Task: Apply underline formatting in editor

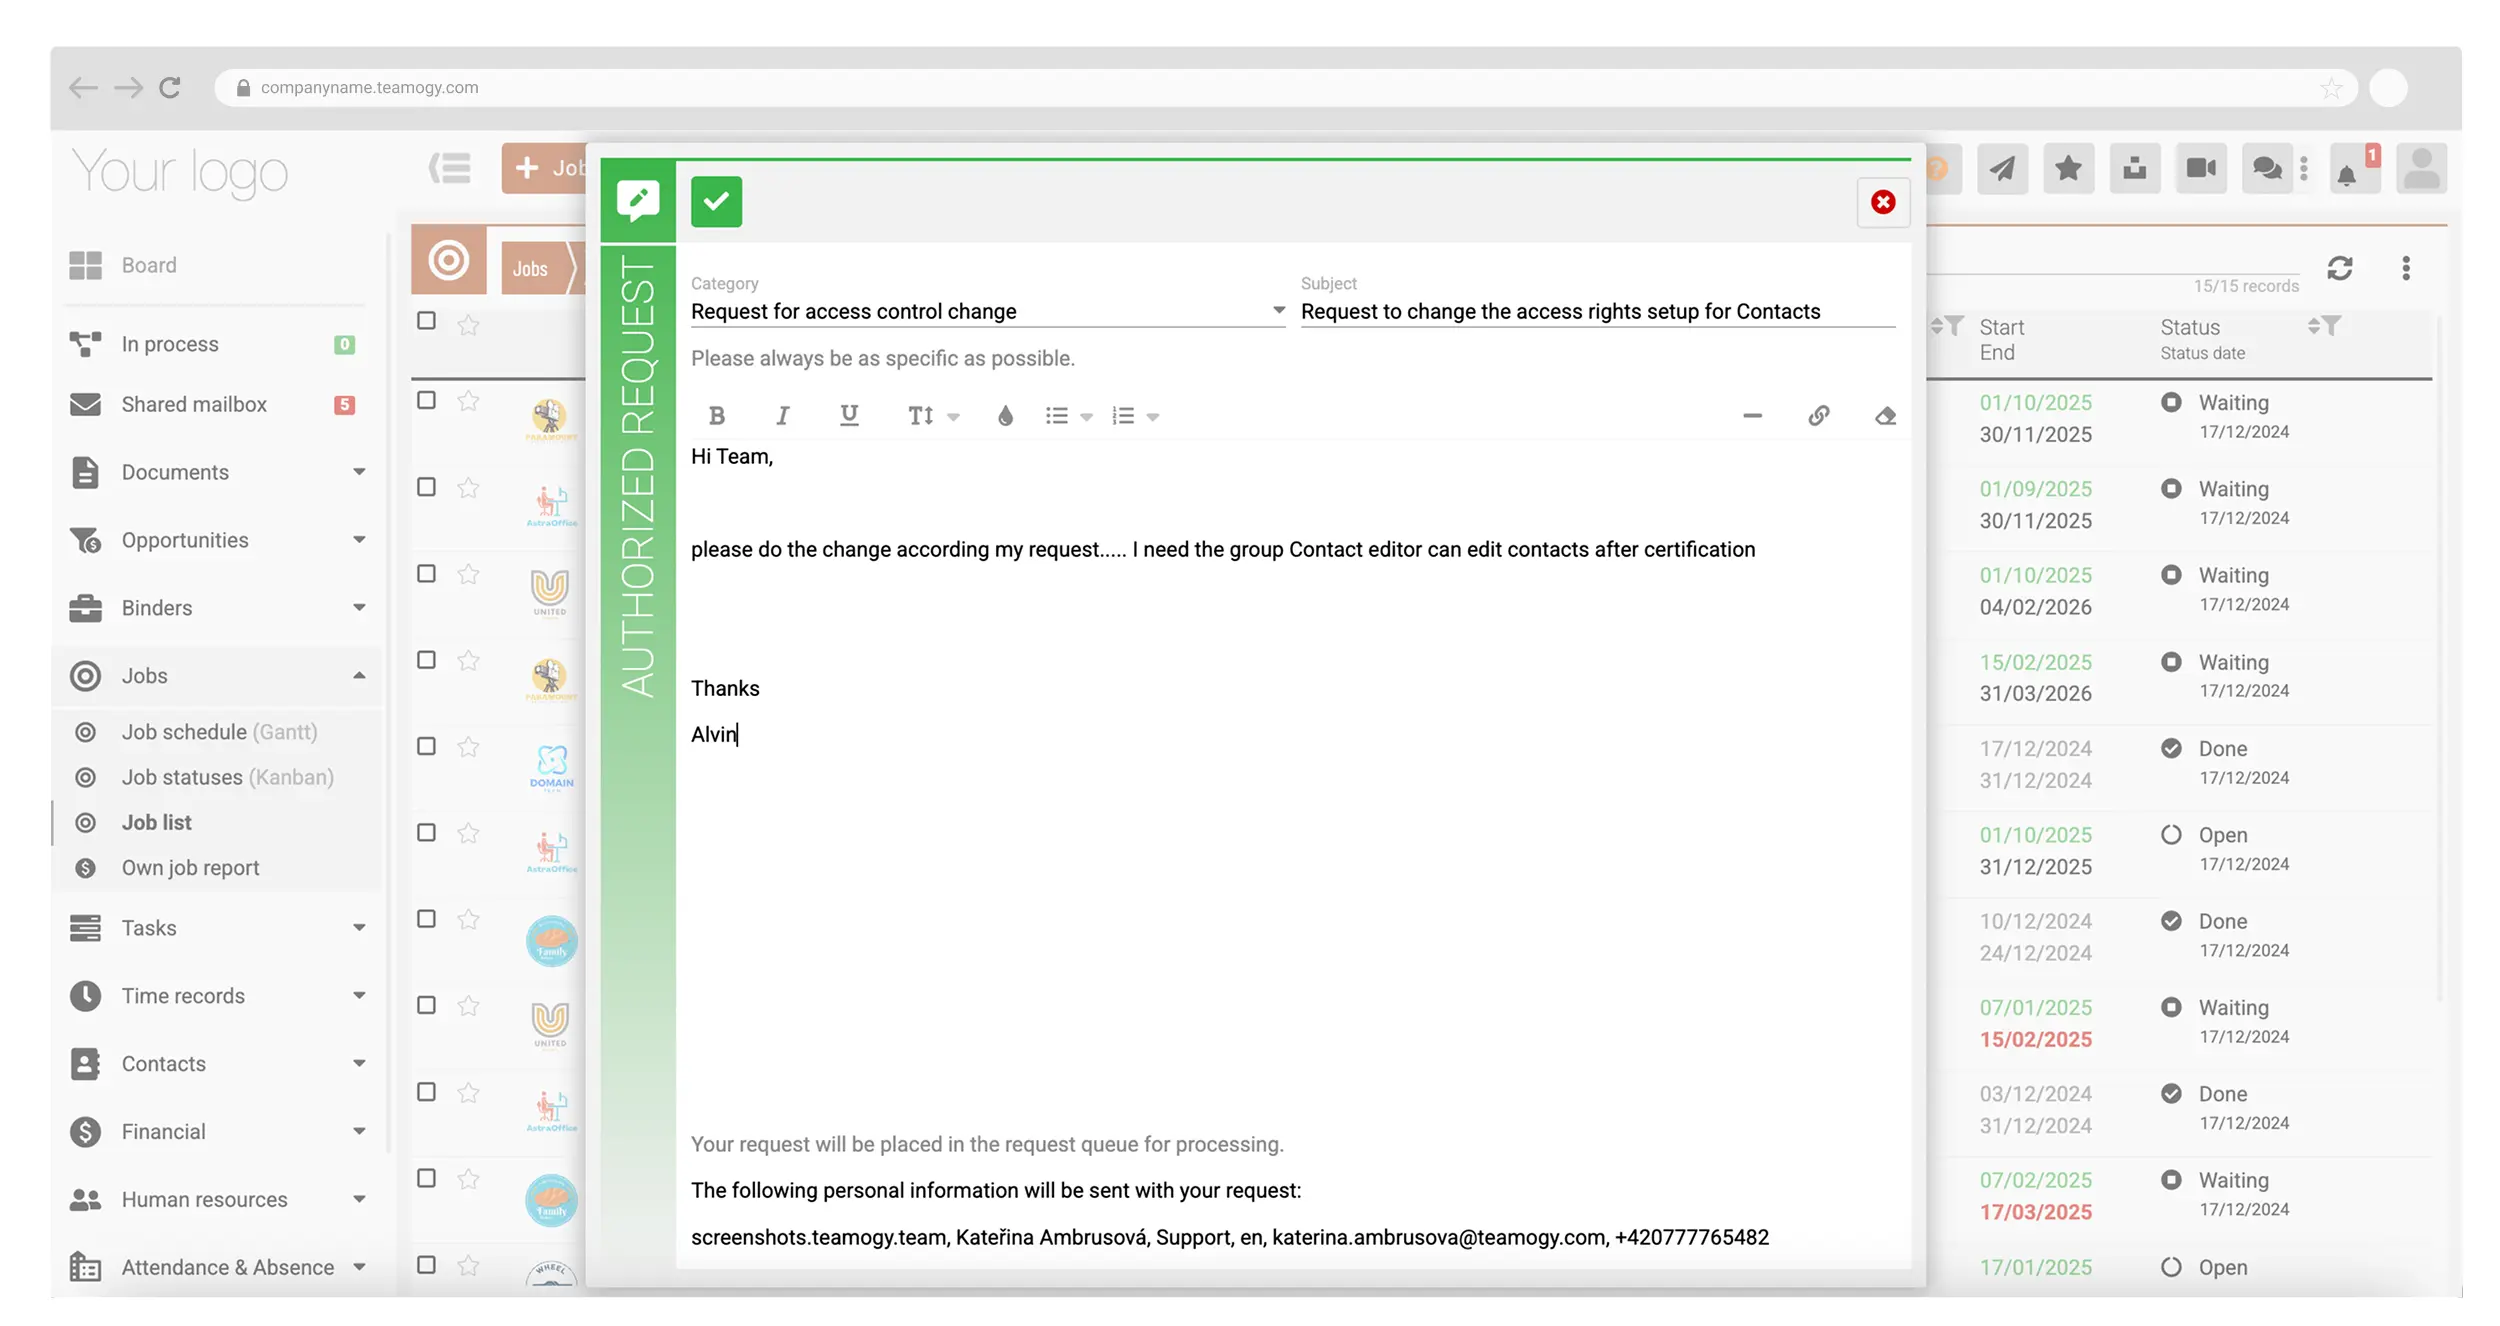Action: (x=849, y=415)
